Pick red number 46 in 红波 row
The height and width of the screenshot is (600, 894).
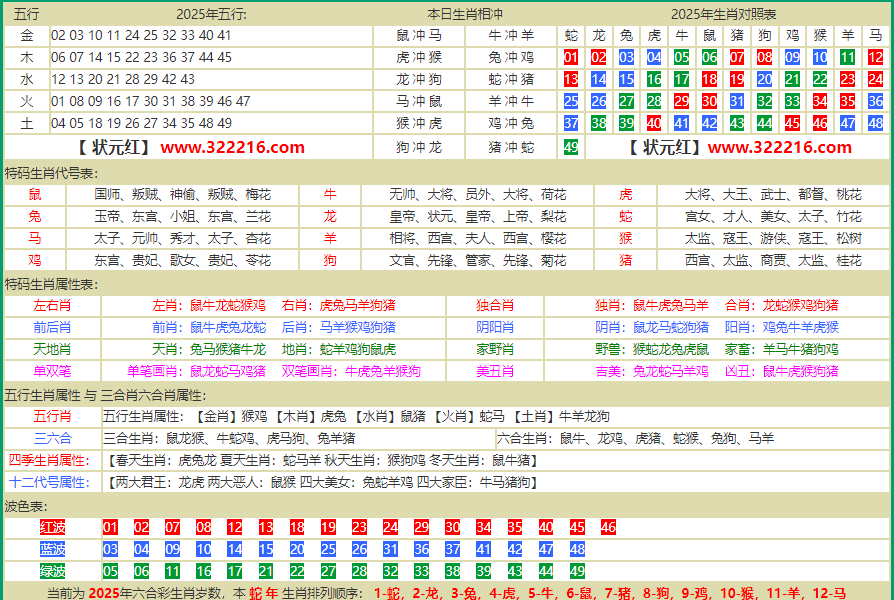click(608, 527)
